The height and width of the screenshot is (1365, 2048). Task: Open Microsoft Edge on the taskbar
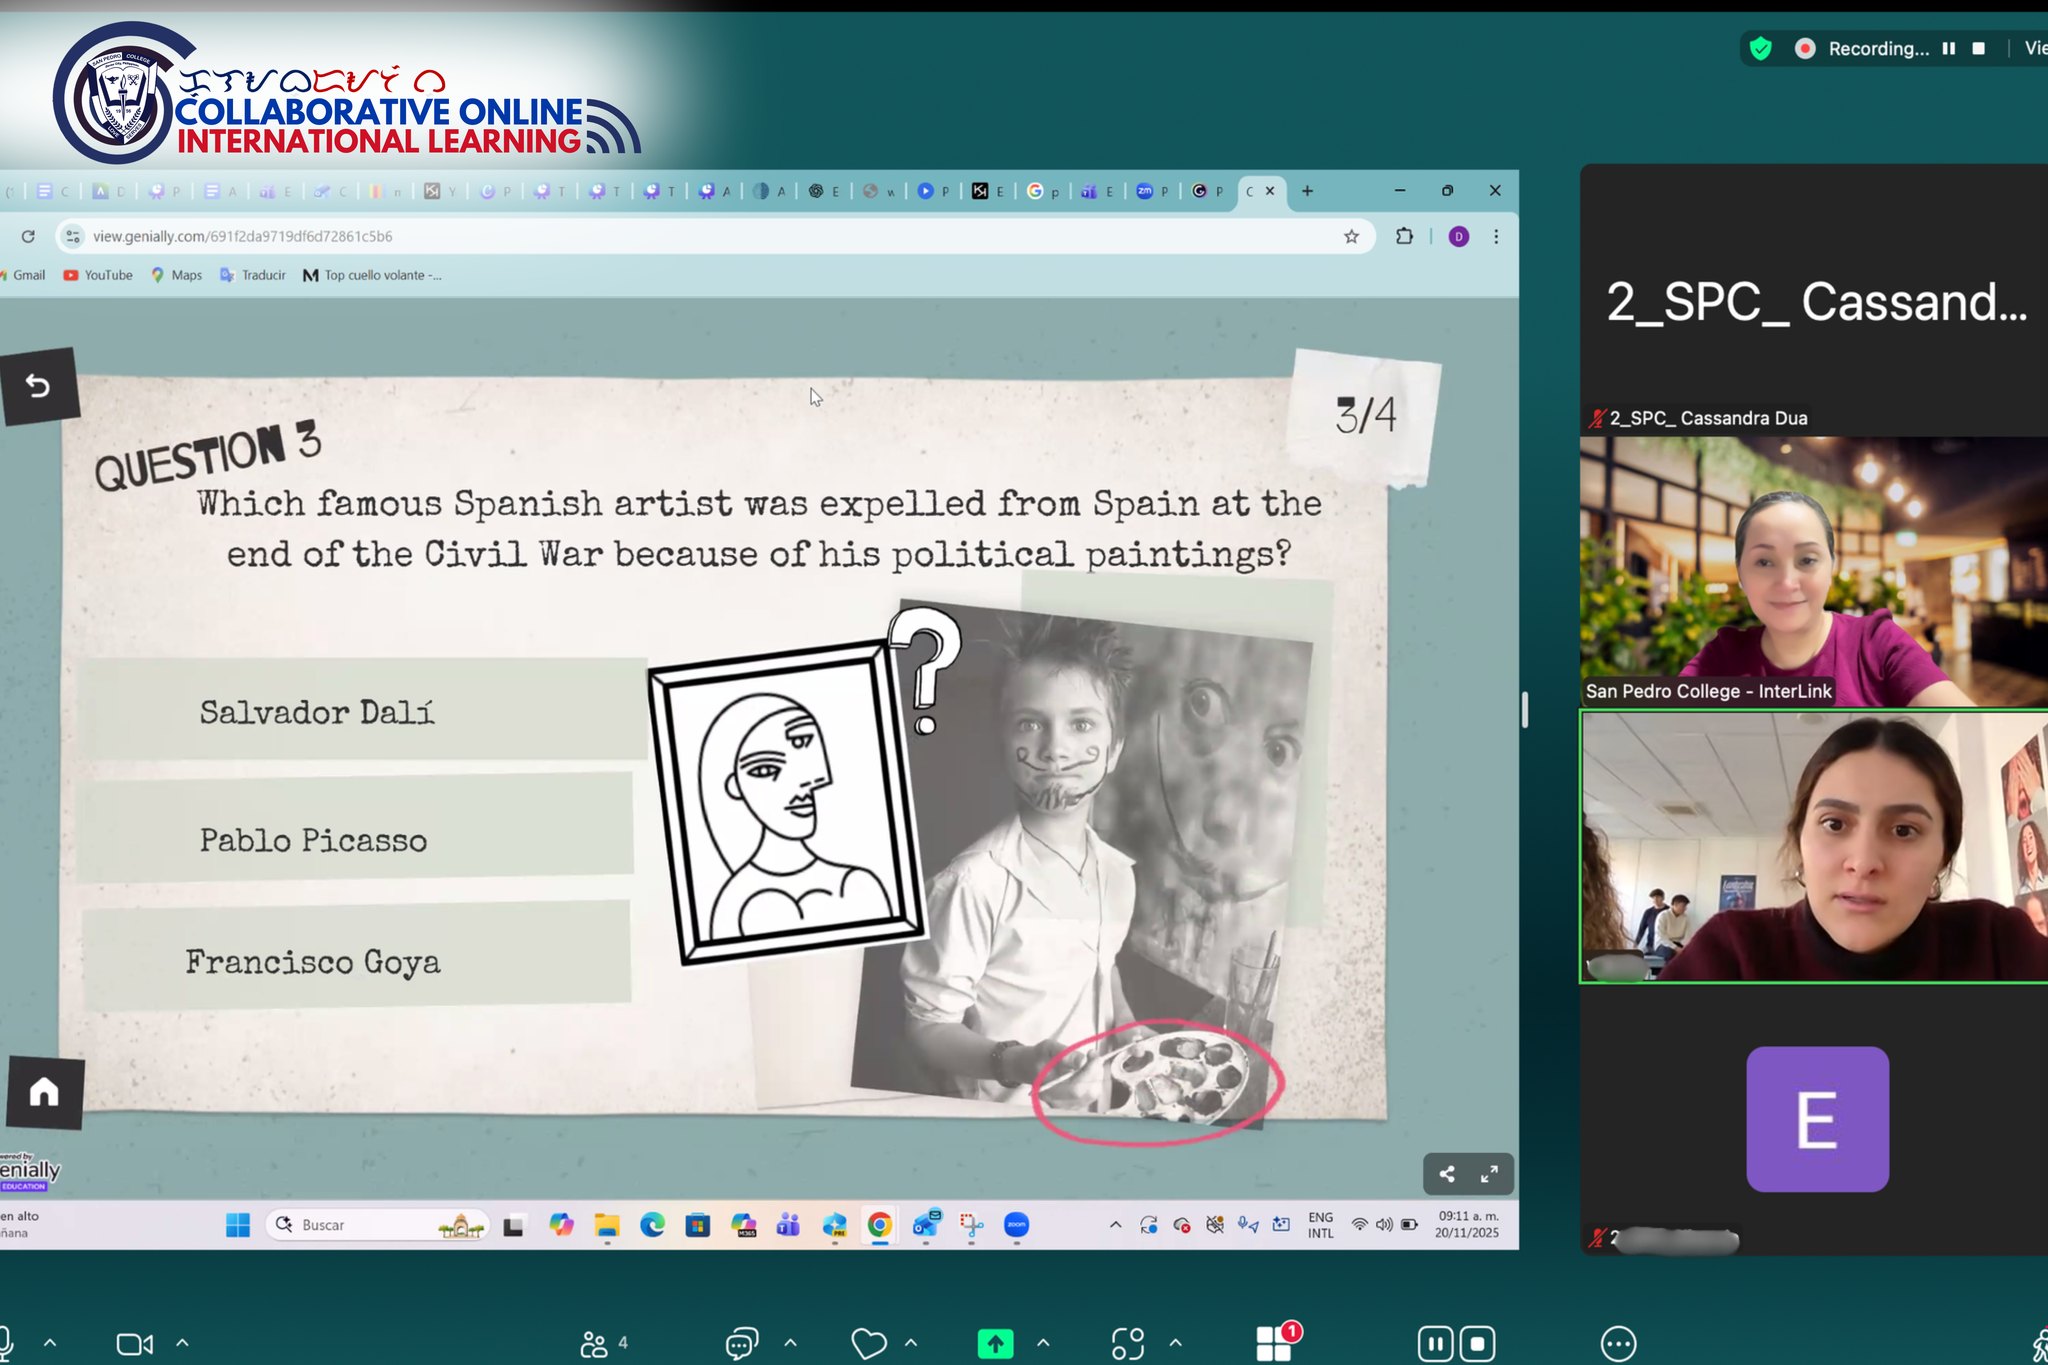(x=652, y=1225)
